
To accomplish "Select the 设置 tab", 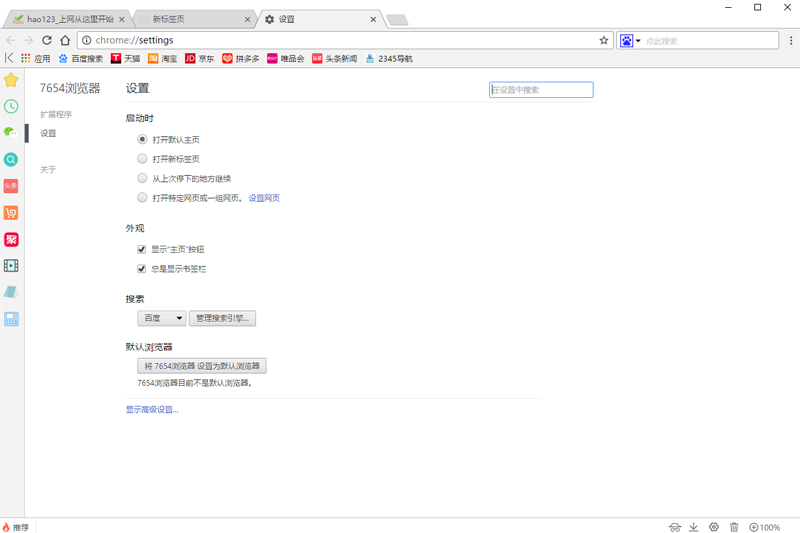I will click(x=319, y=19).
